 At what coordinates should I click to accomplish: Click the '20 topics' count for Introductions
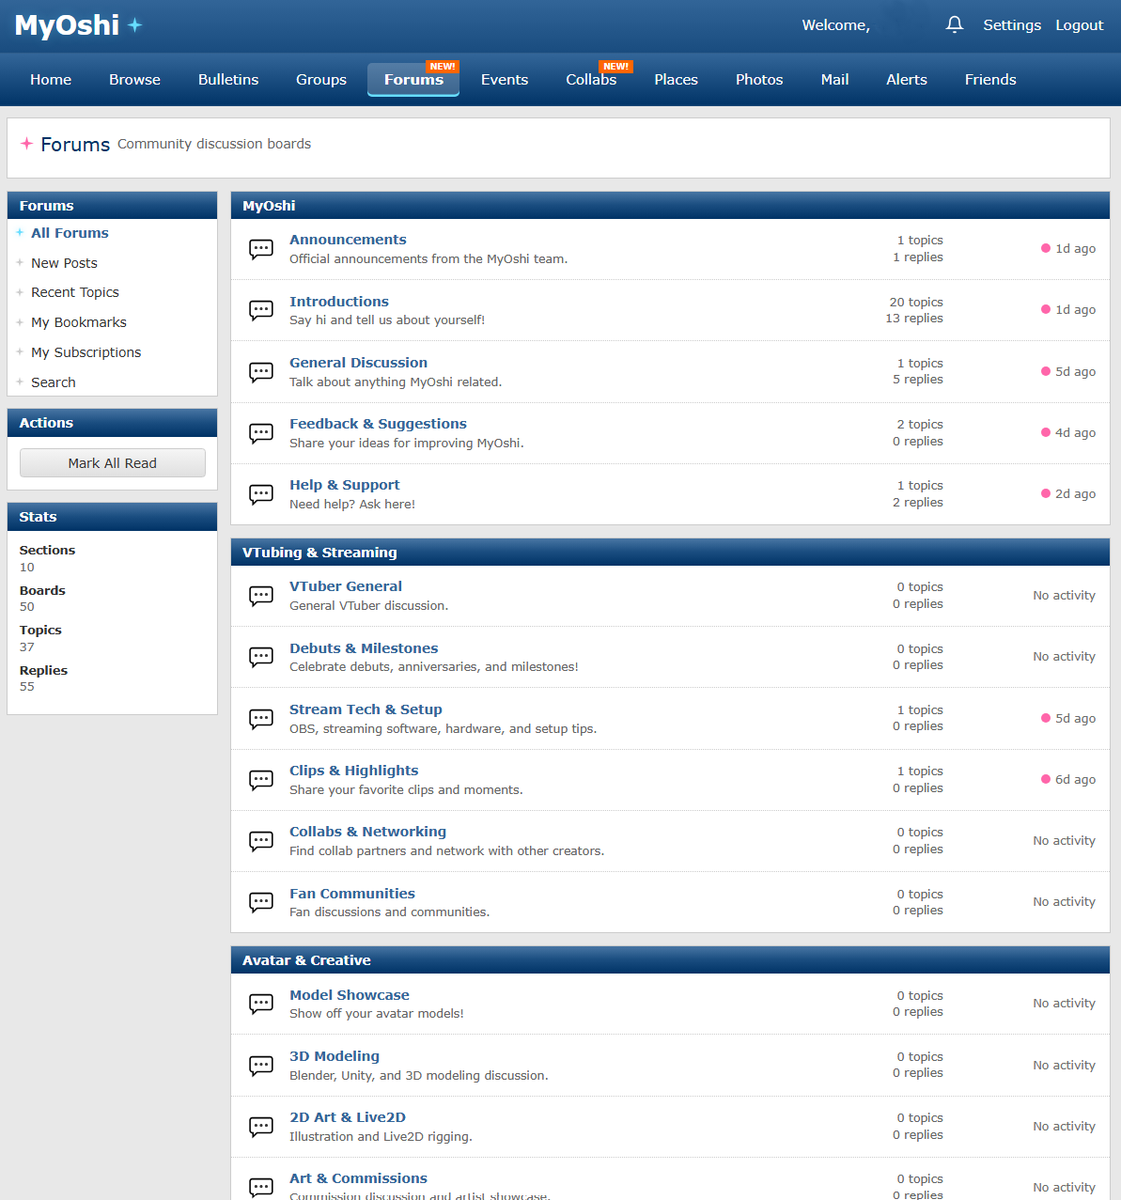[x=916, y=302]
